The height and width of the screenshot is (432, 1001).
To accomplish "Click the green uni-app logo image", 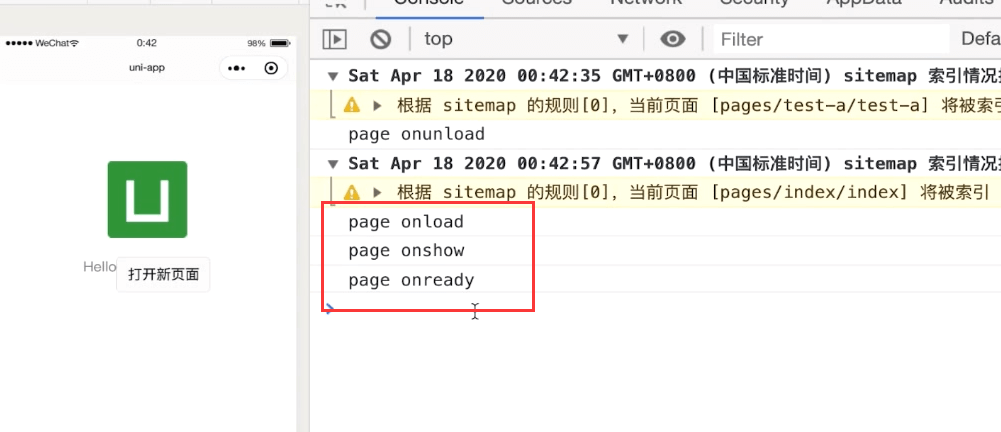I will (147, 199).
